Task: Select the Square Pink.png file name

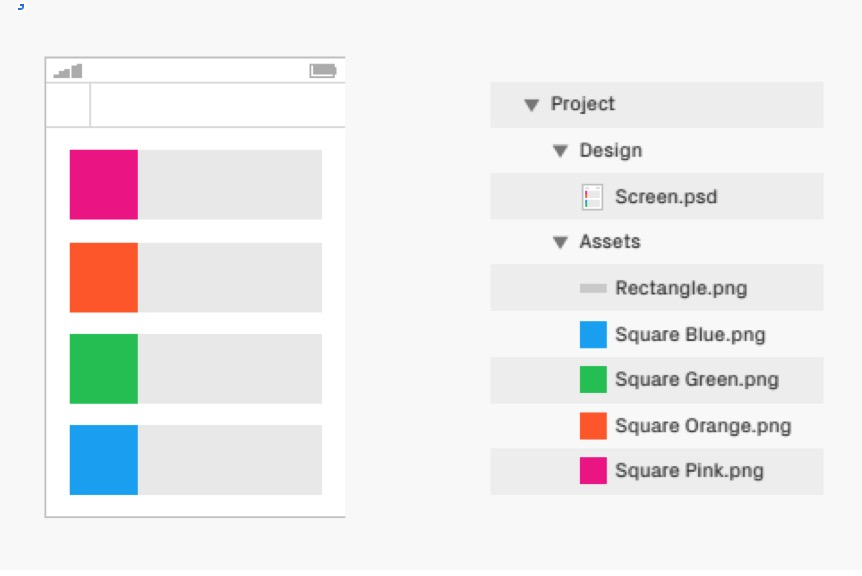Action: pyautogui.click(x=689, y=471)
